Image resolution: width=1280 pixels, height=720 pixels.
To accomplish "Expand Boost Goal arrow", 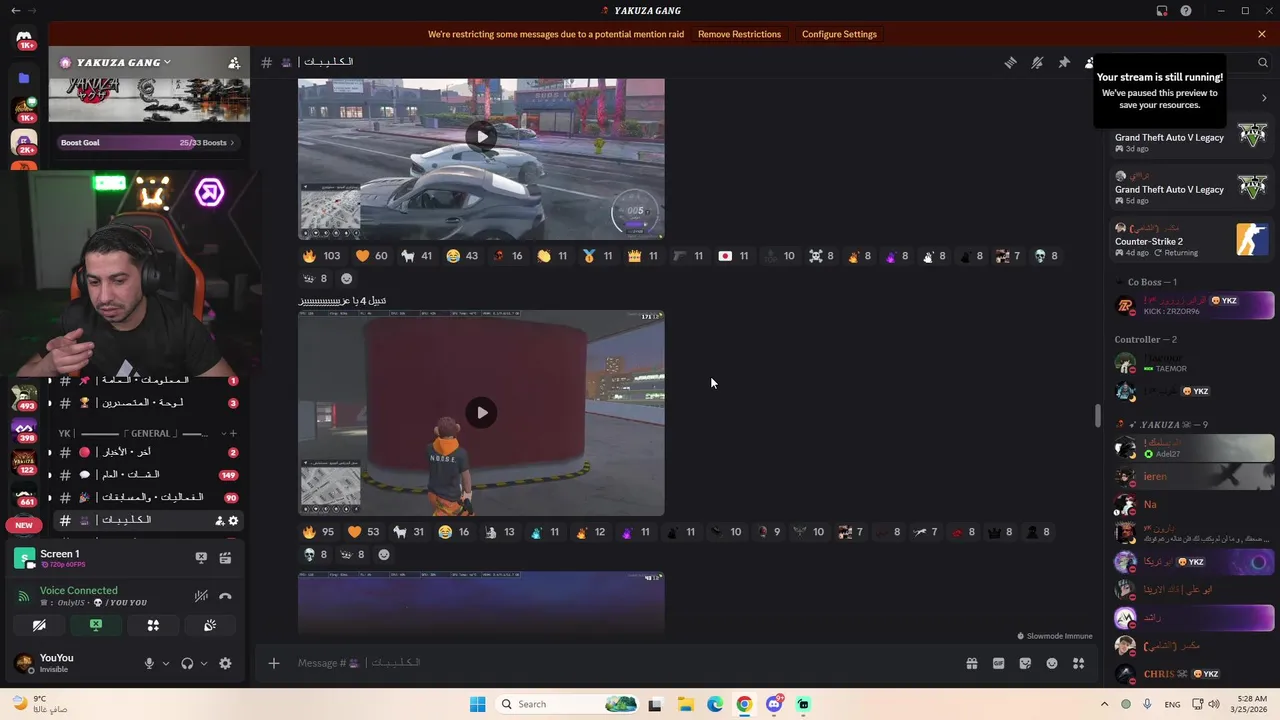I will (x=232, y=143).
